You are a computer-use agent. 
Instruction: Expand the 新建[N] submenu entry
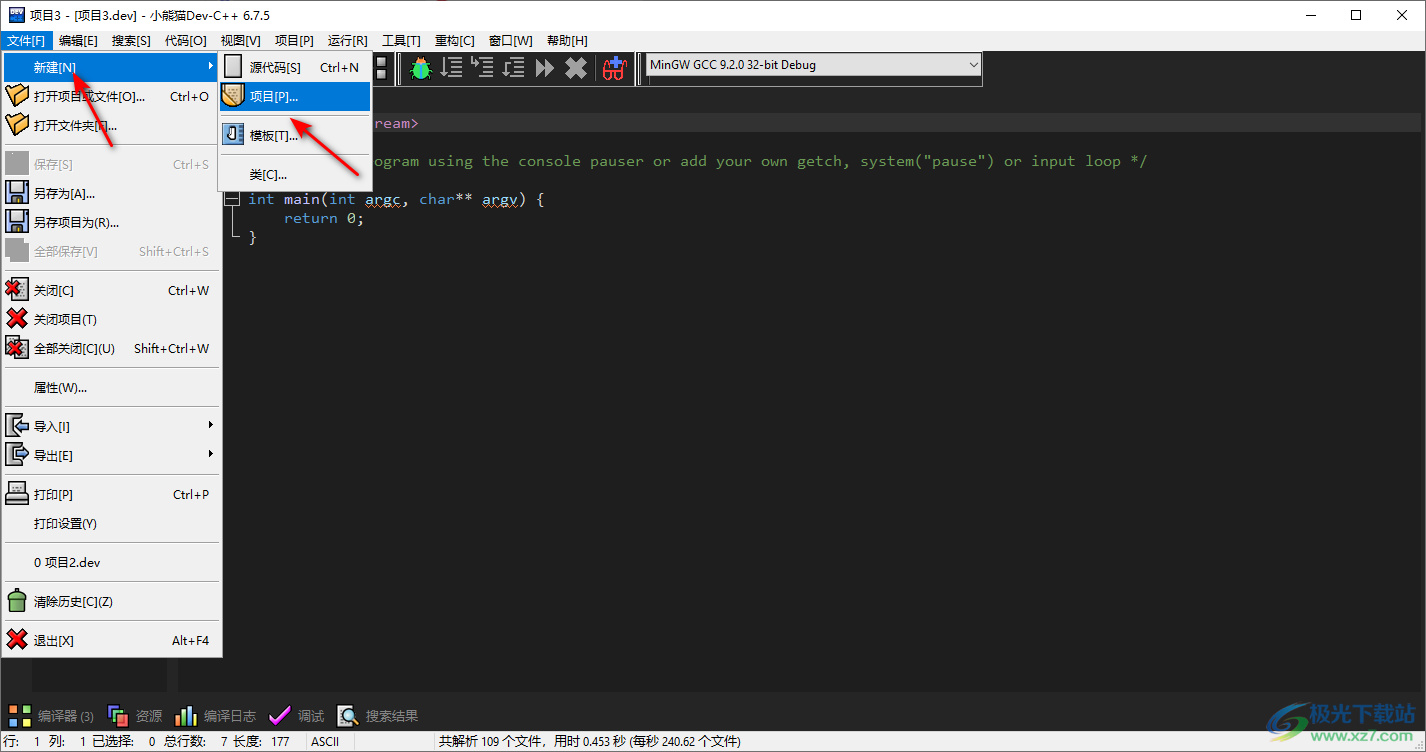point(111,67)
